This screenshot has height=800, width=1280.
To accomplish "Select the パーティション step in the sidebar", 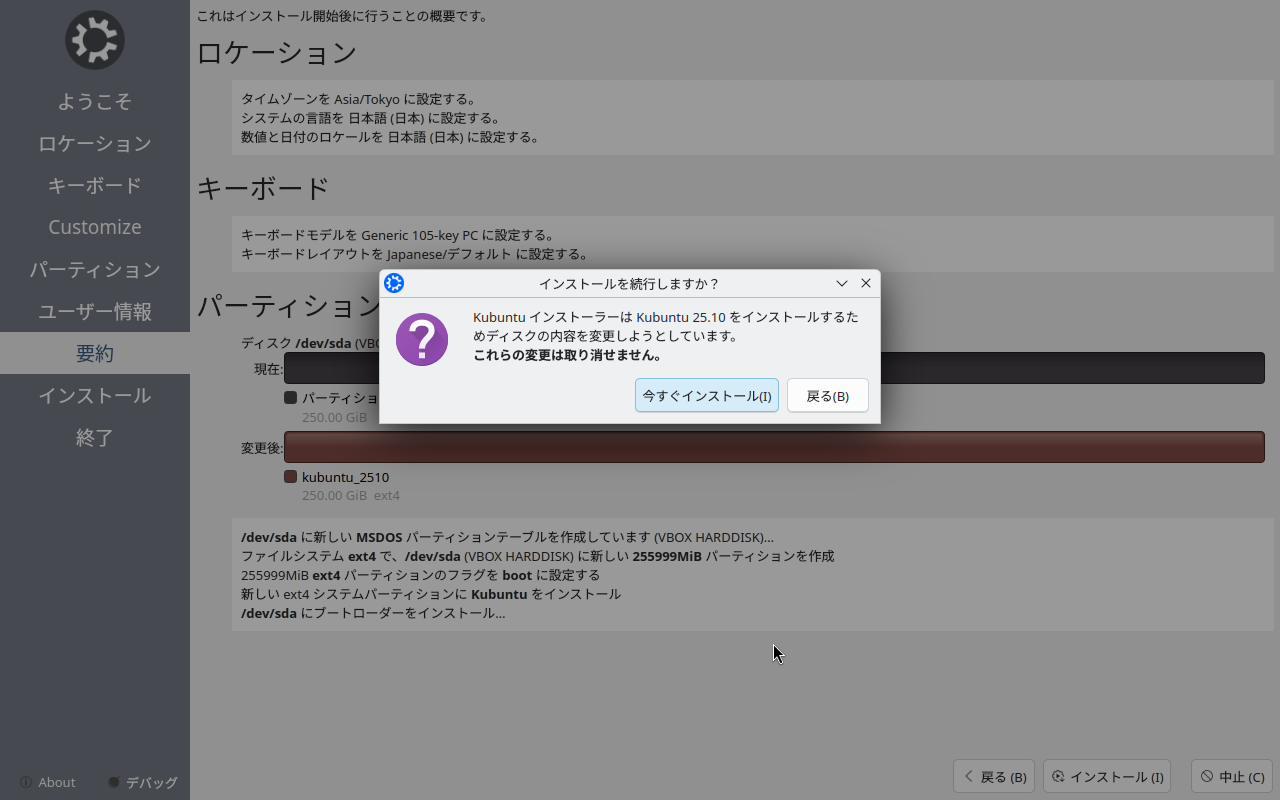I will pyautogui.click(x=95, y=269).
